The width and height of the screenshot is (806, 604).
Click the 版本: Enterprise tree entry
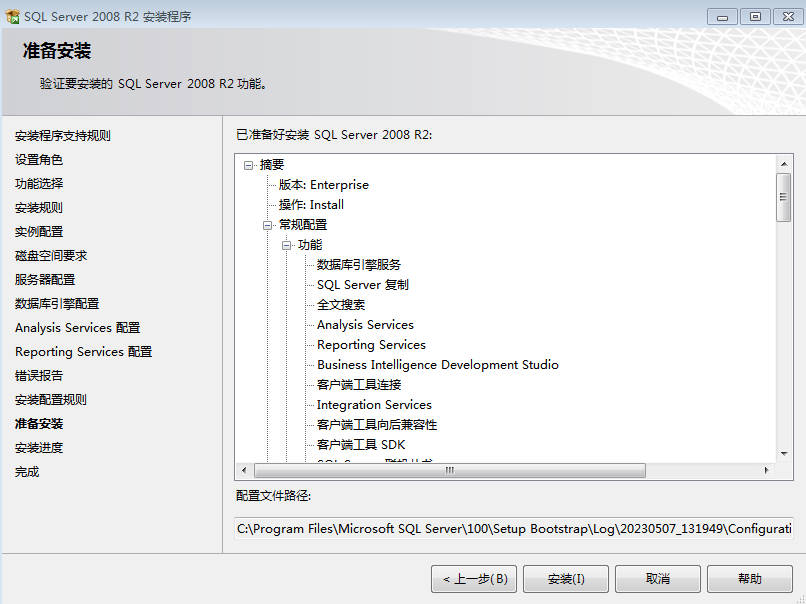(x=323, y=185)
